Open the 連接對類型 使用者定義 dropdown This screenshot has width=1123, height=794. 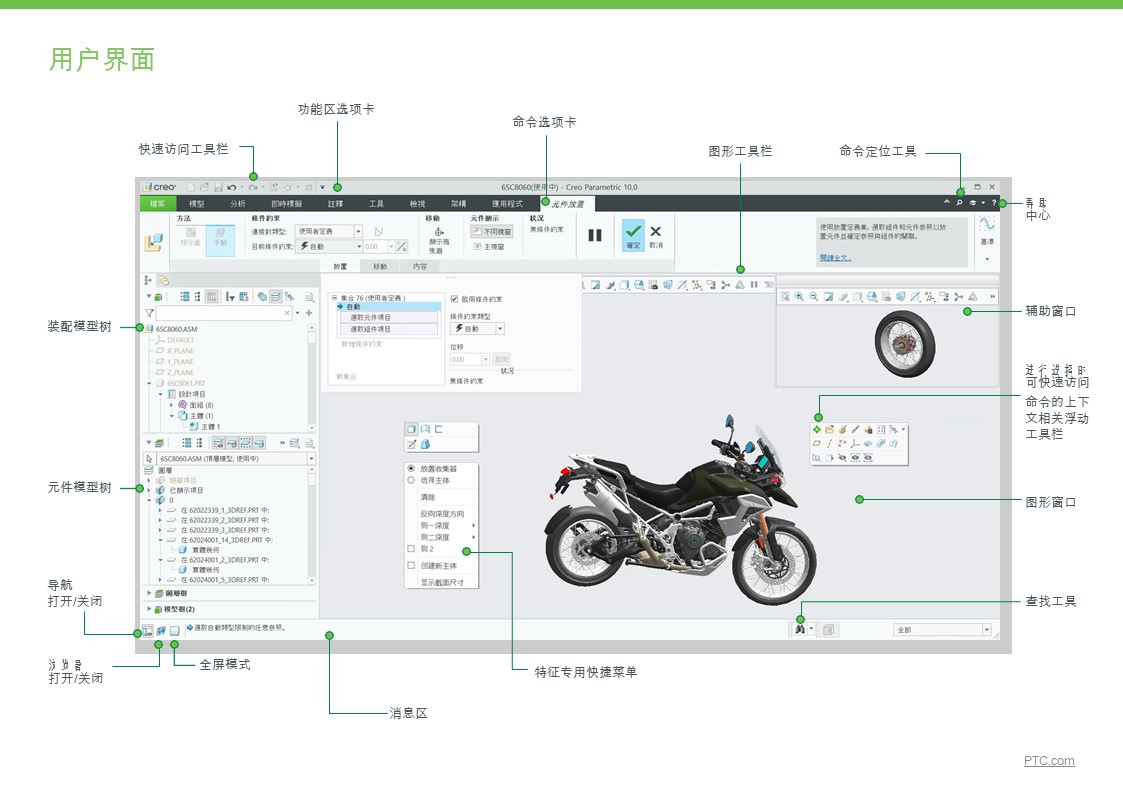click(x=329, y=231)
